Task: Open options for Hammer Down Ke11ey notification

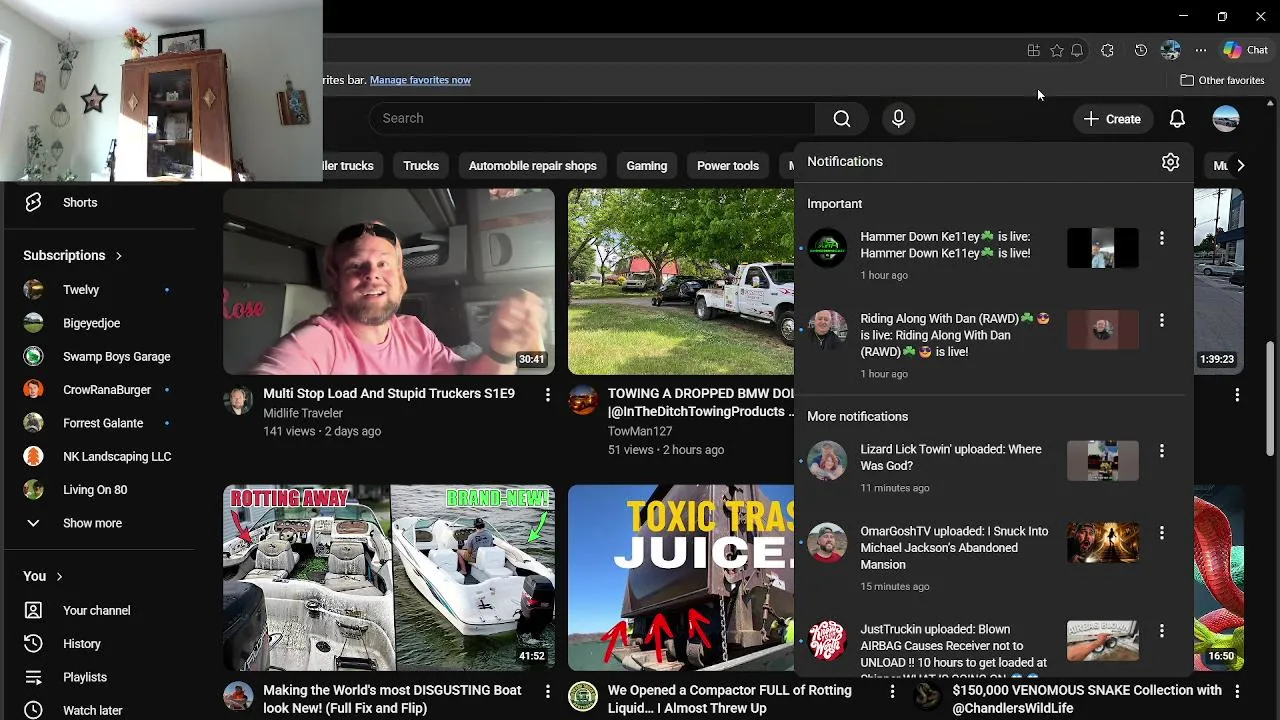Action: tap(1161, 238)
